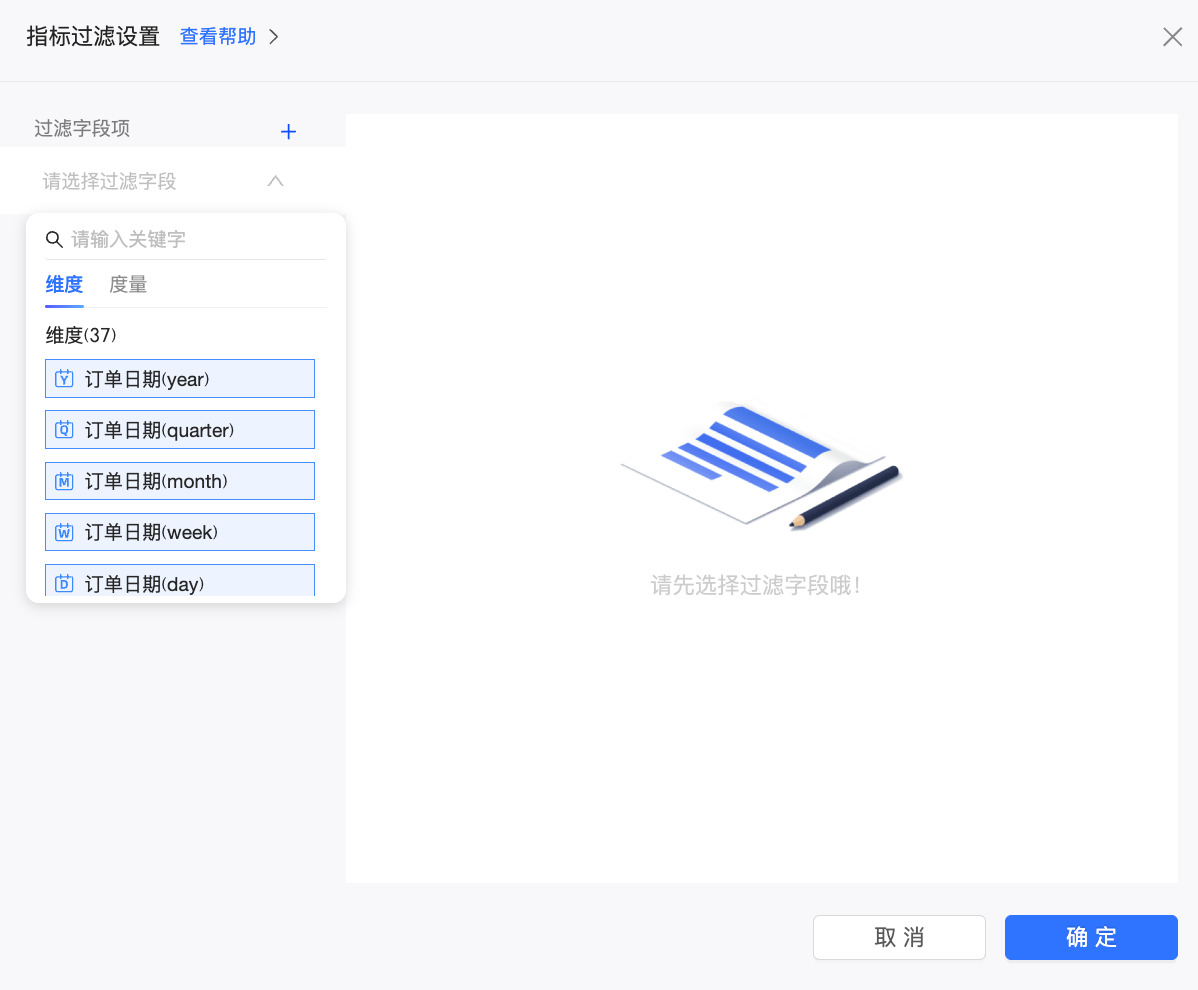
Task: Click the quarter calendar icon
Action: coord(64,429)
